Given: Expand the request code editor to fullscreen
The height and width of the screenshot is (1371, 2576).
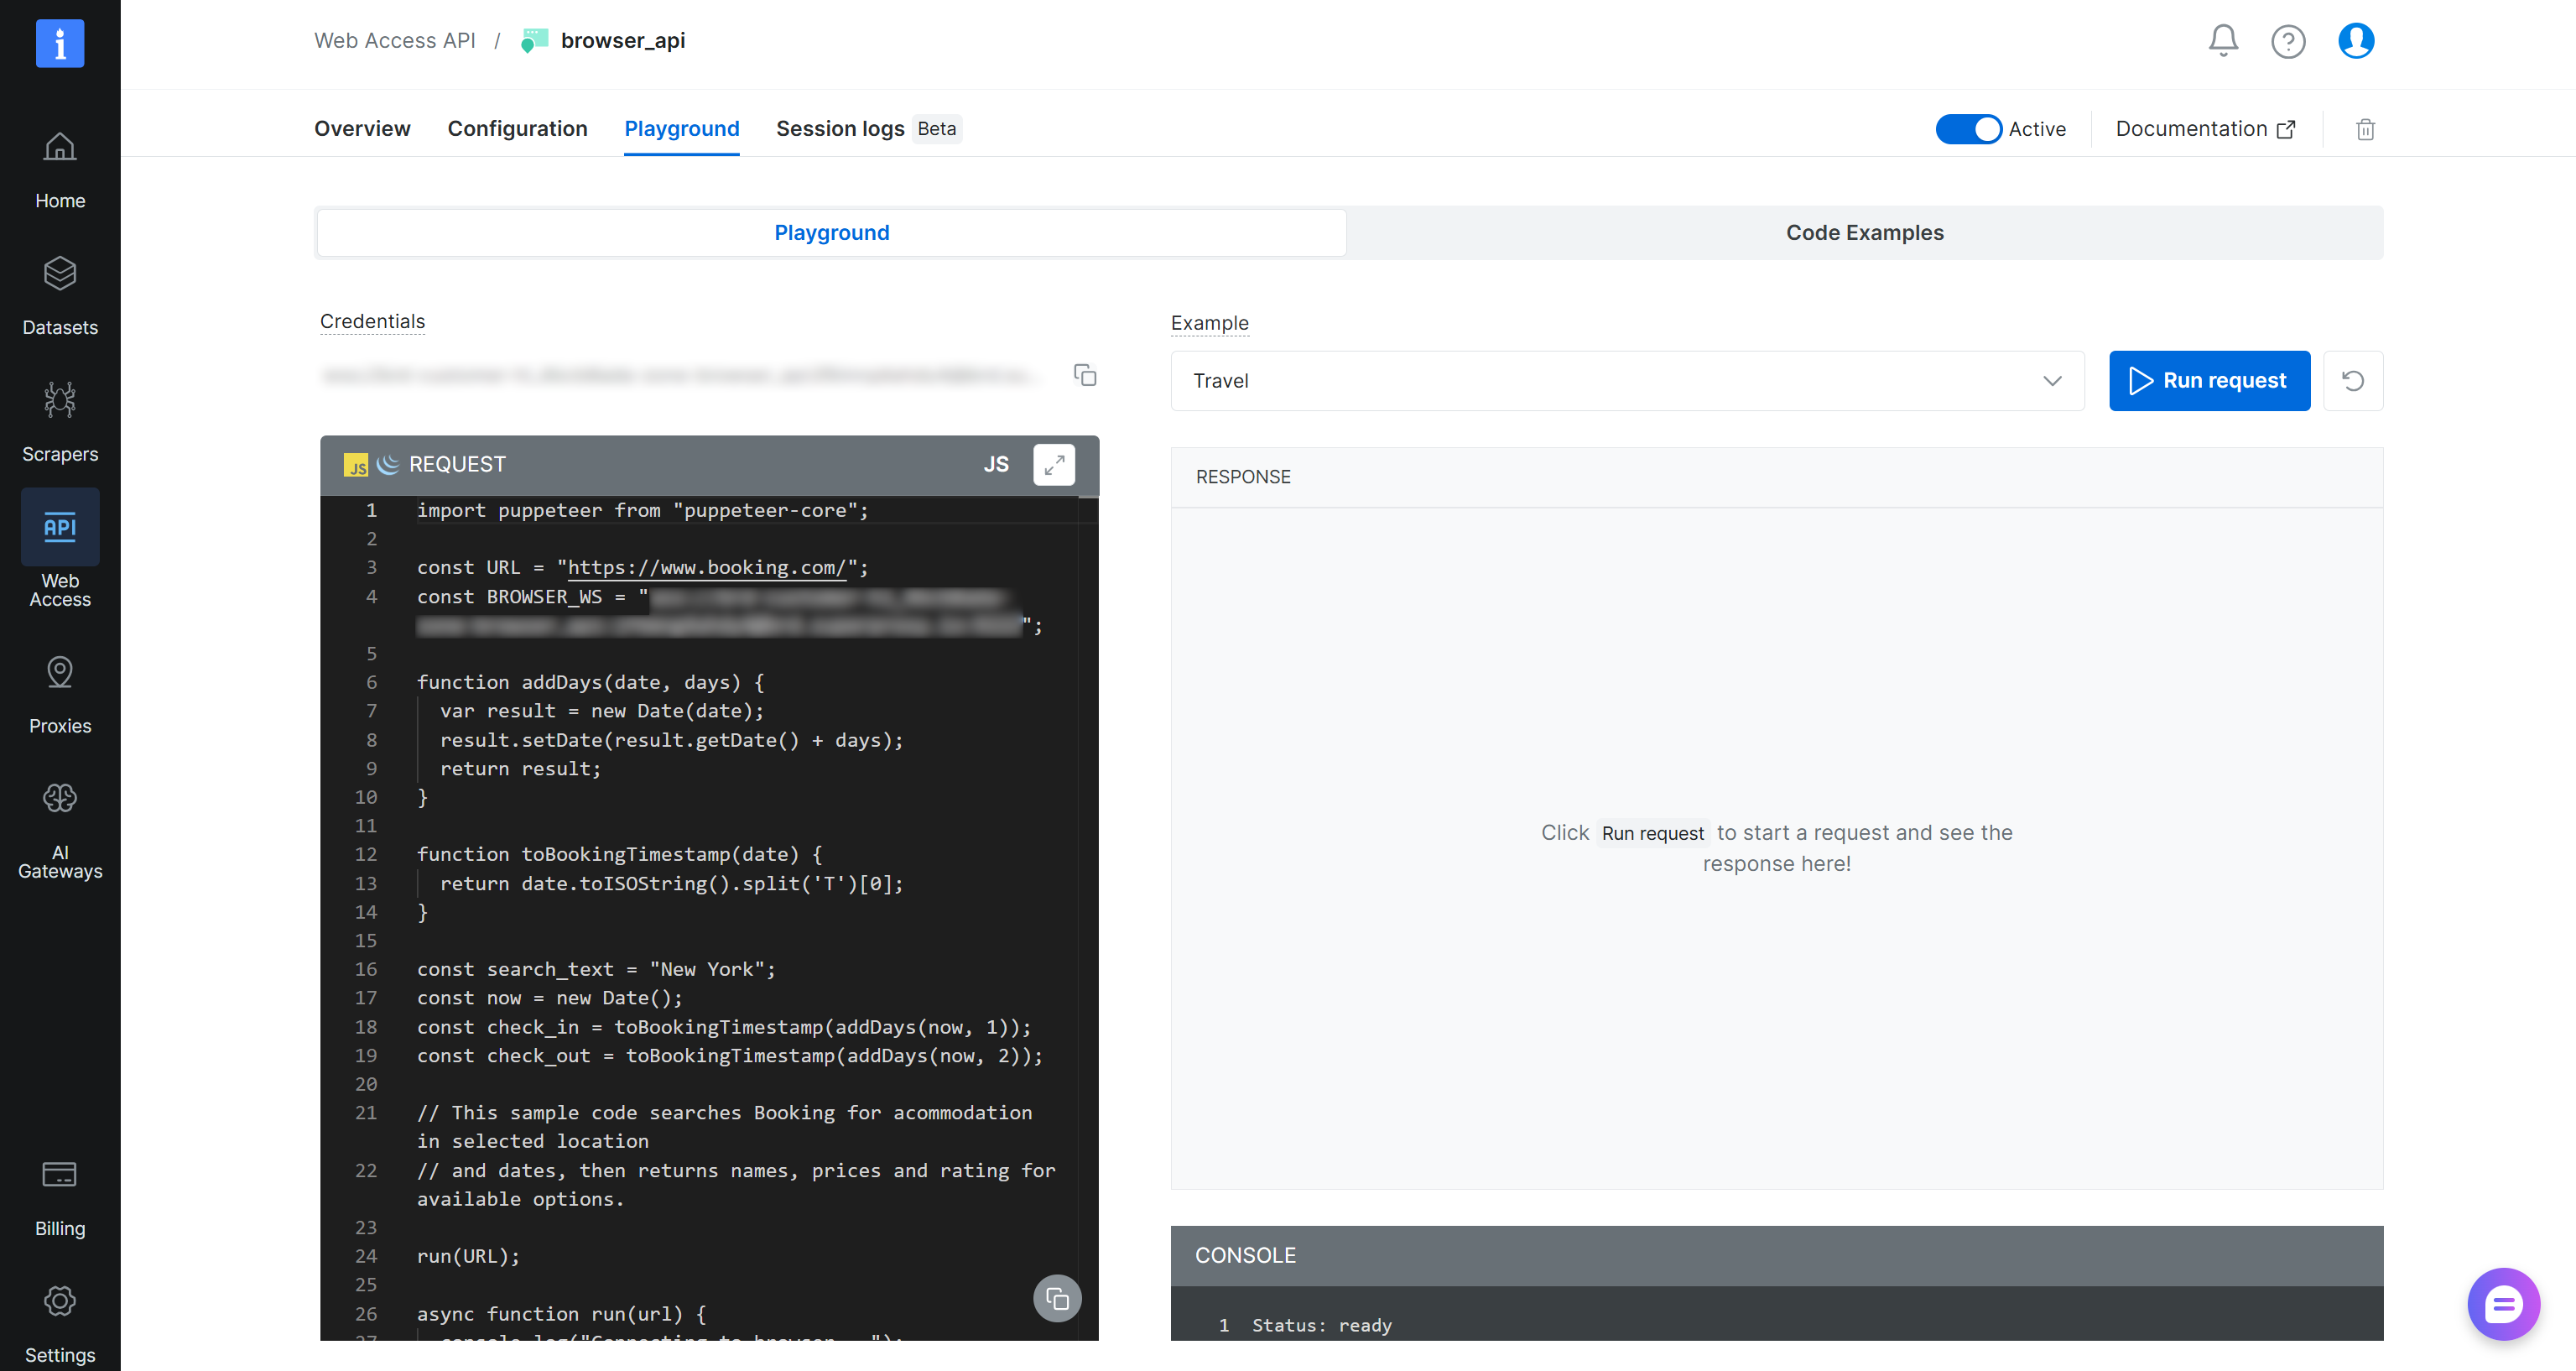Looking at the screenshot, I should coord(1054,464).
